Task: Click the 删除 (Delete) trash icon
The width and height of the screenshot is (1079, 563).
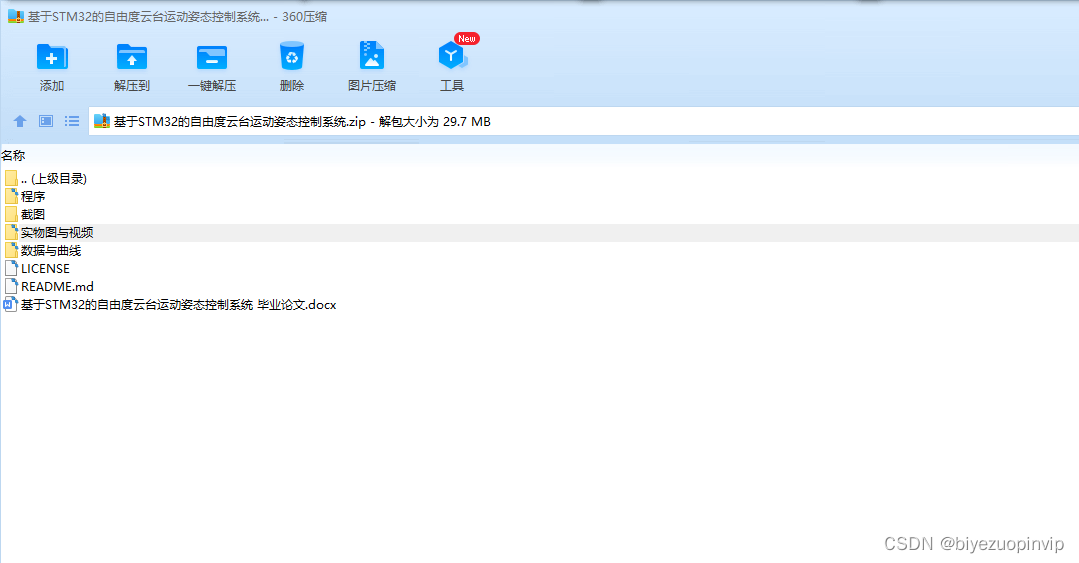Action: 292,56
